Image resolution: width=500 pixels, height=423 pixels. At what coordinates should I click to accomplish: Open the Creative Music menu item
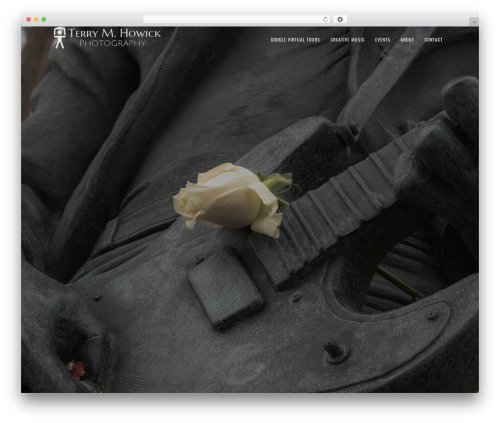pos(347,40)
